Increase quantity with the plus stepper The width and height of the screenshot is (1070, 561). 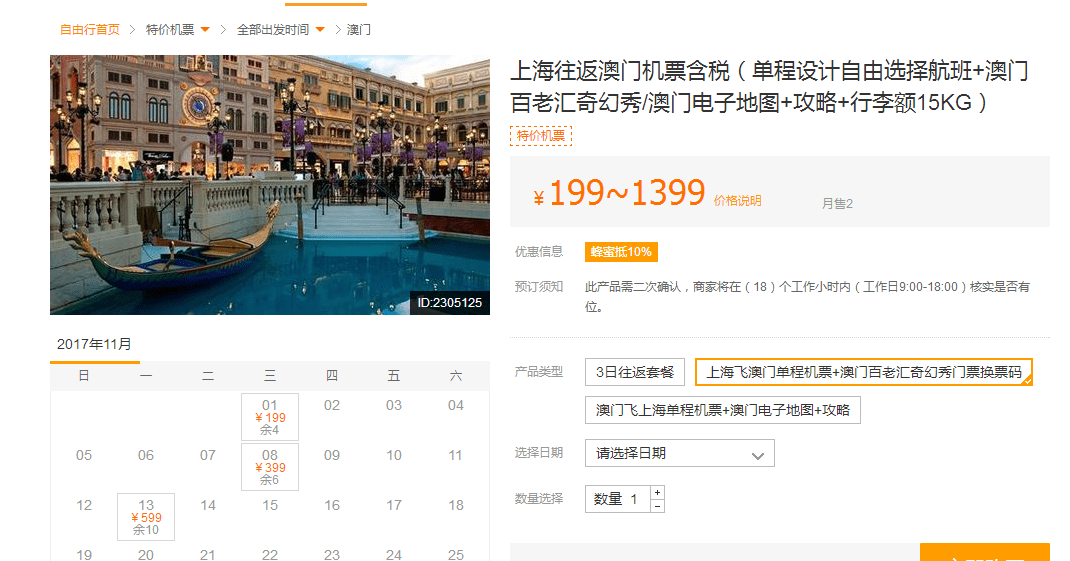pos(657,492)
